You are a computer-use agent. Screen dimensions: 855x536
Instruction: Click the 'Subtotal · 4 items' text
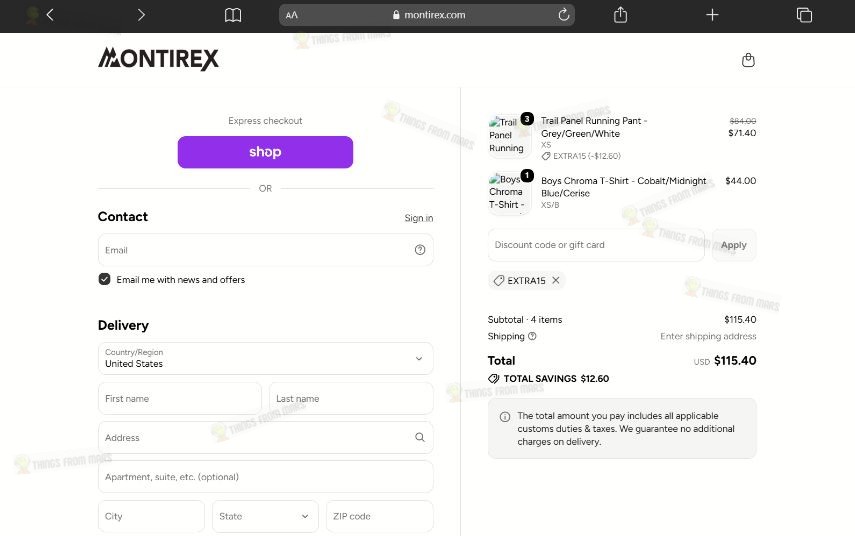525,320
